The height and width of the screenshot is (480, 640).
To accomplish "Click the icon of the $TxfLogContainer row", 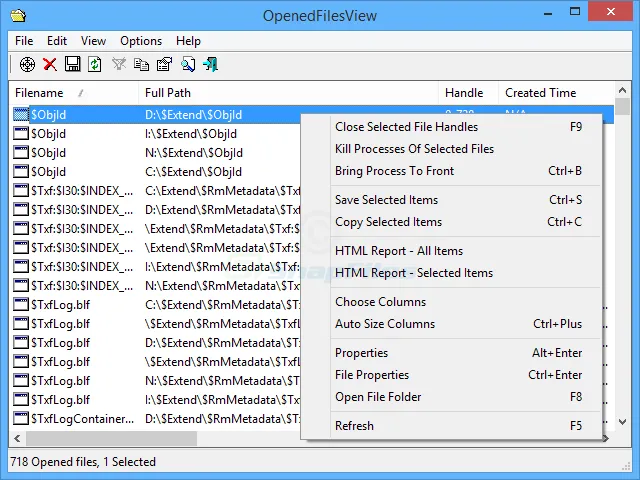I will pyautogui.click(x=21, y=418).
